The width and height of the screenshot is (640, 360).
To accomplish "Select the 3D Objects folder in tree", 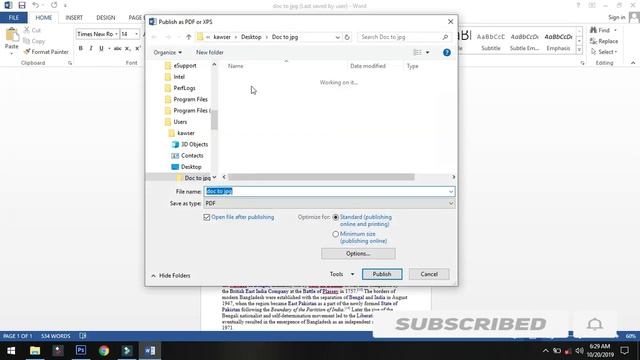I will click(x=190, y=144).
